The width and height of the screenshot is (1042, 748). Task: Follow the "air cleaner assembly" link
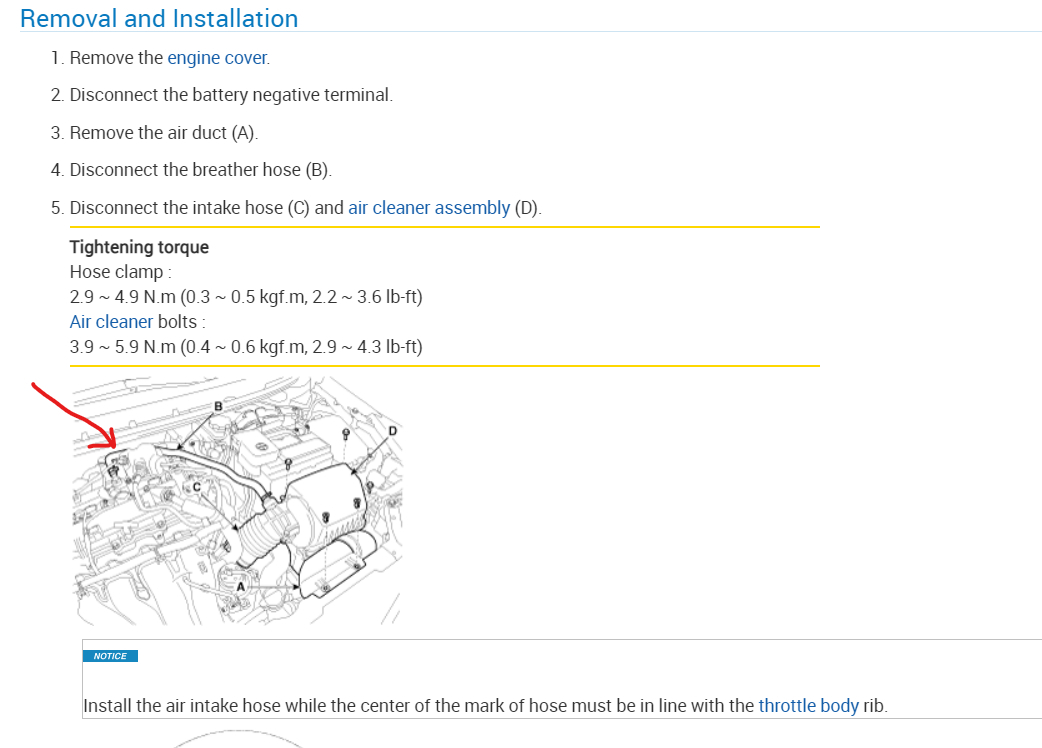click(x=428, y=208)
